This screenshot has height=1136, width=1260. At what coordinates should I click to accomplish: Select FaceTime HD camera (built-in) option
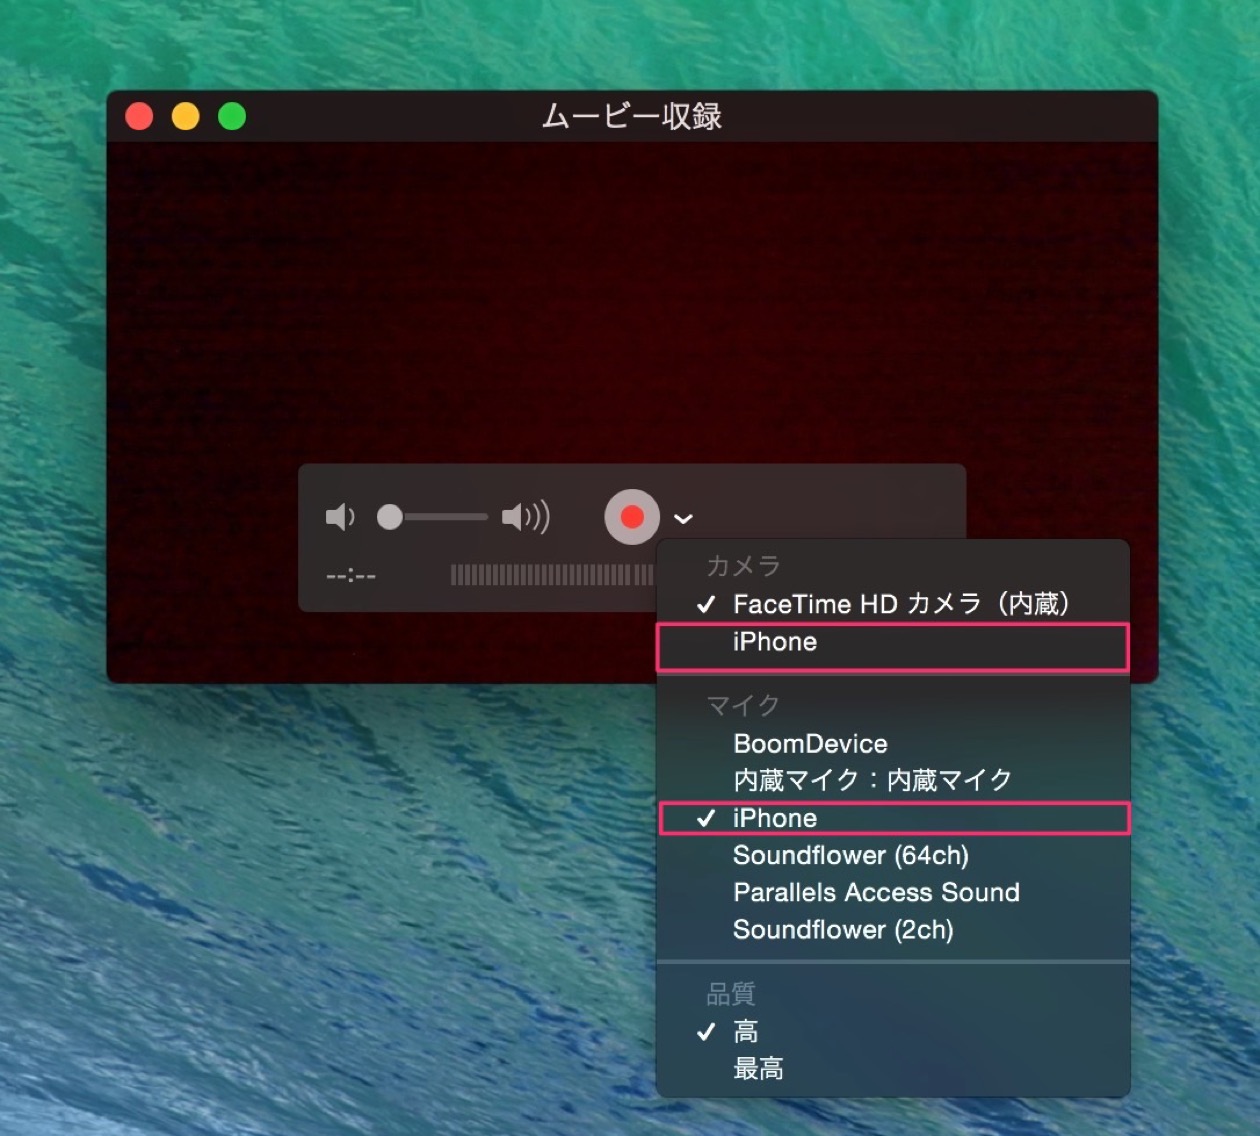[x=893, y=604]
